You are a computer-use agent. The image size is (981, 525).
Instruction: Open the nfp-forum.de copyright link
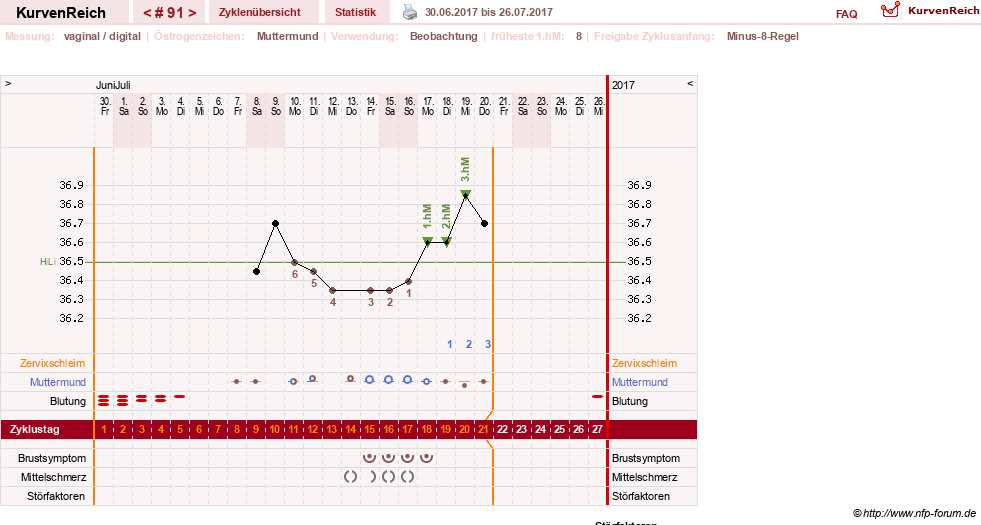click(x=915, y=513)
